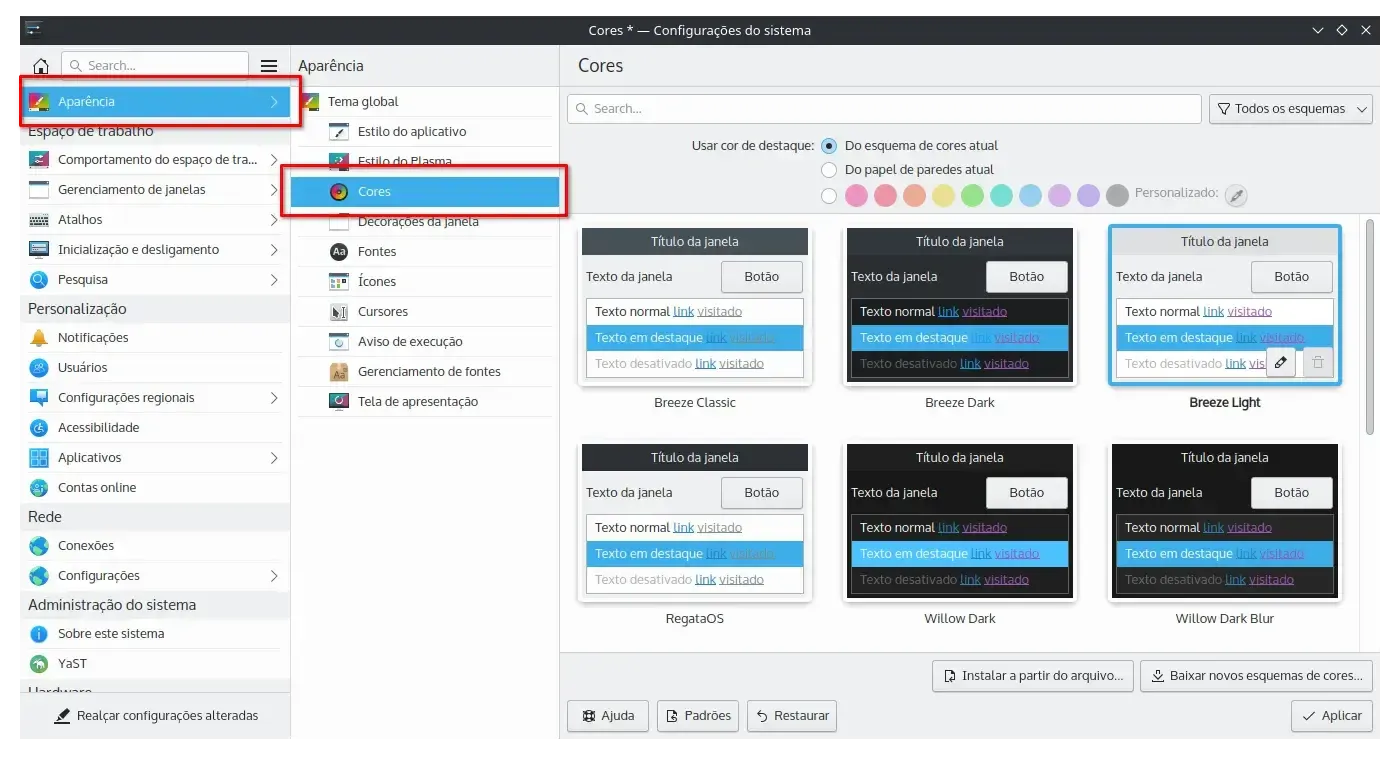Click the Padrões button
1400x763 pixels.
tap(698, 716)
